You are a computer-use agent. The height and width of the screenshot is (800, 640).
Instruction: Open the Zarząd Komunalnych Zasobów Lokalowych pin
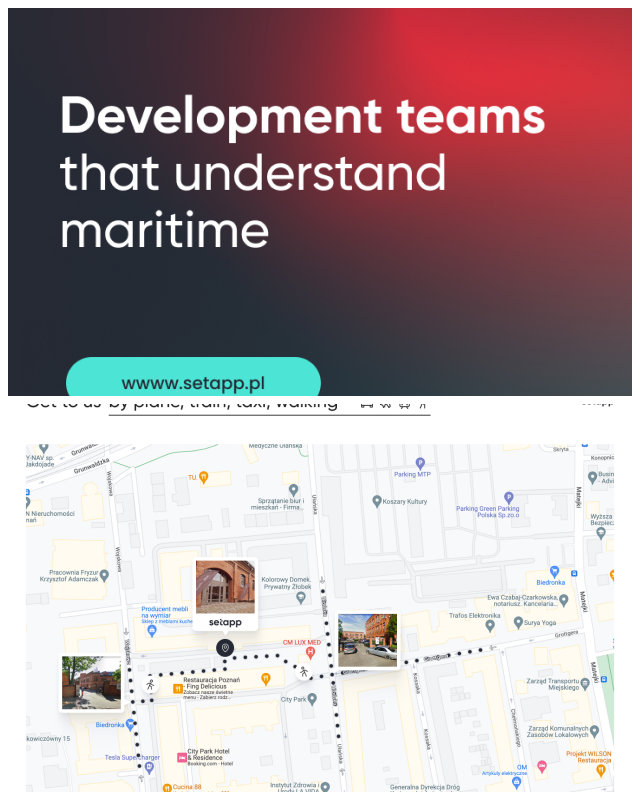tap(594, 732)
